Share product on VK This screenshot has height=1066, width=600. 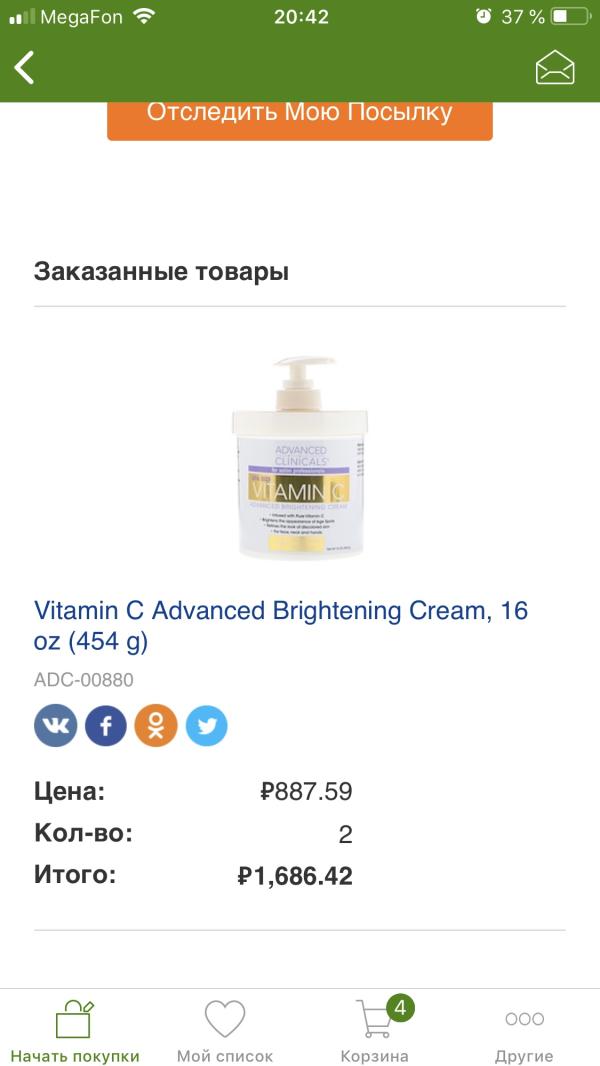[56, 726]
